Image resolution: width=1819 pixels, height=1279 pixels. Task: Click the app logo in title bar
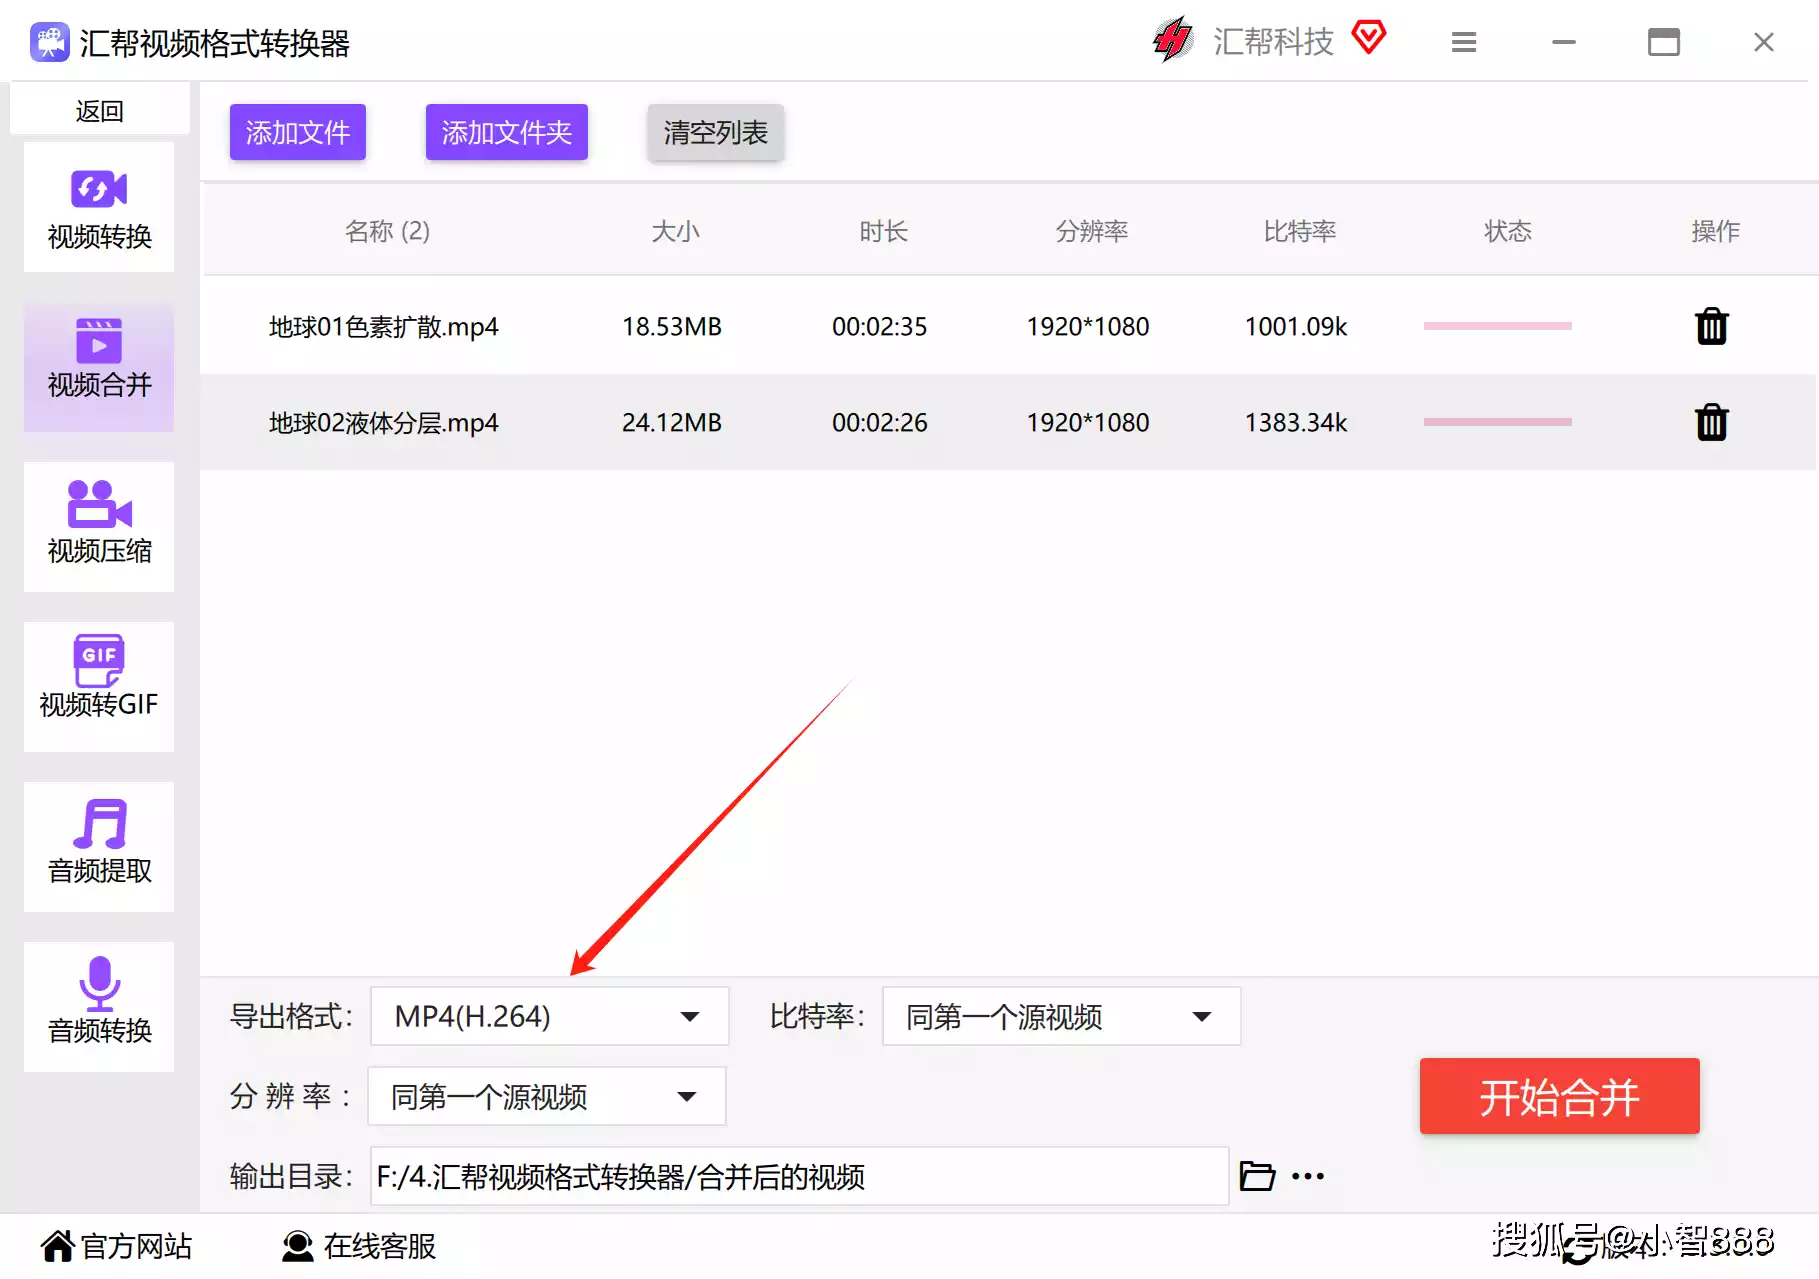pos(50,42)
